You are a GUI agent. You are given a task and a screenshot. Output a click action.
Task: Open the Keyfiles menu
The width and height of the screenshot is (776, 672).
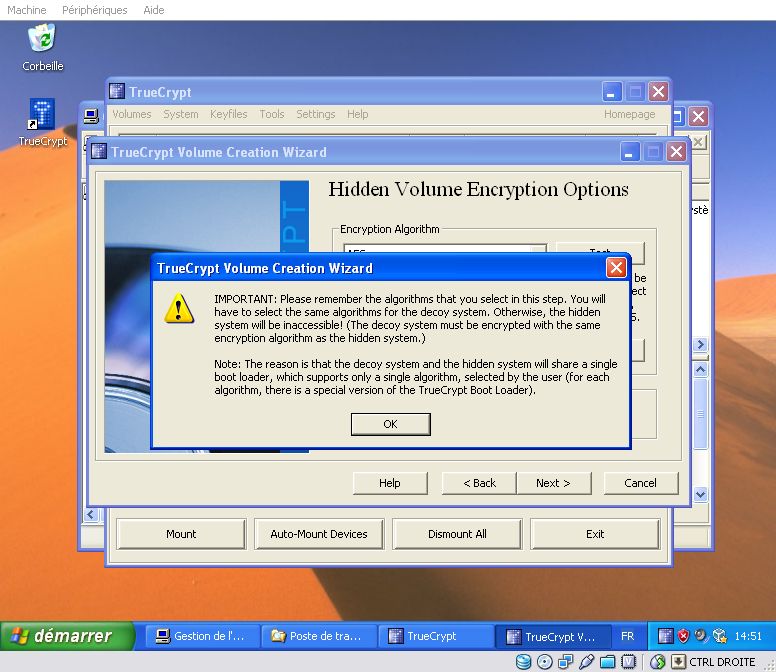pyautogui.click(x=229, y=114)
